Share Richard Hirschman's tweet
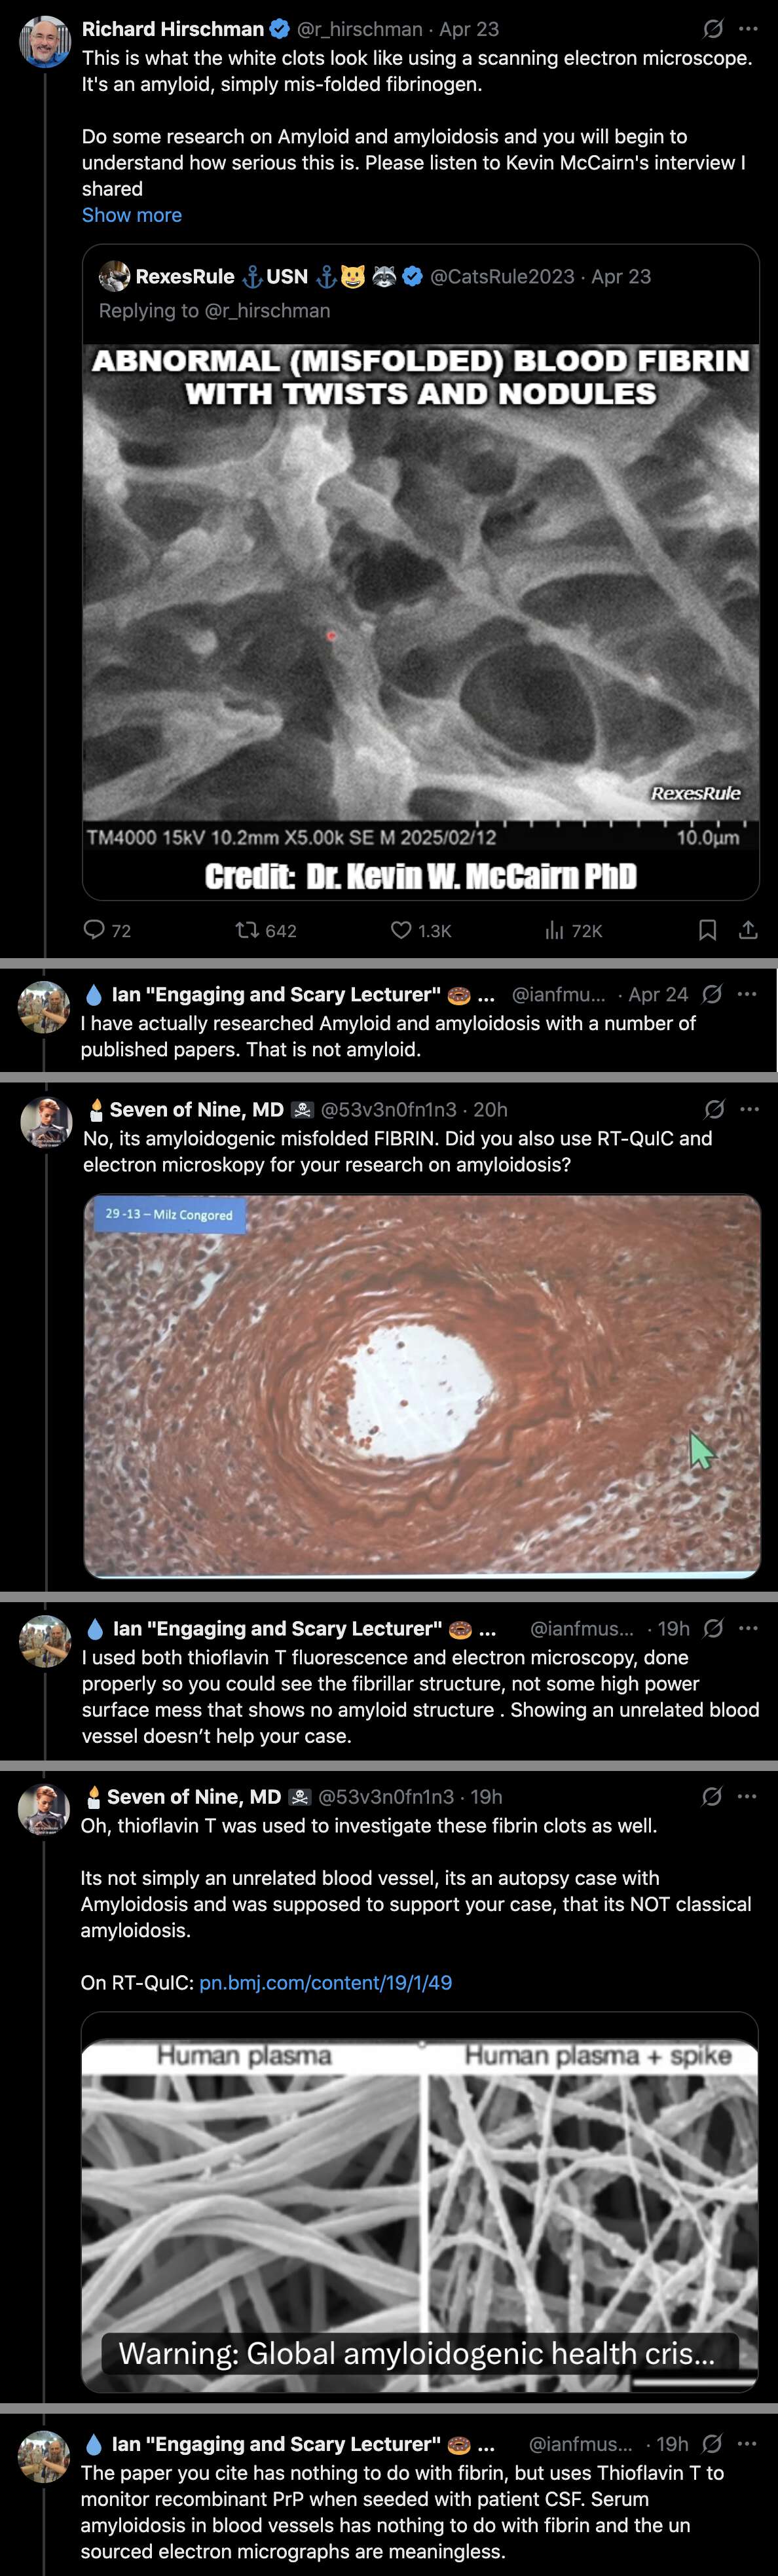The height and width of the screenshot is (2576, 778). point(747,930)
